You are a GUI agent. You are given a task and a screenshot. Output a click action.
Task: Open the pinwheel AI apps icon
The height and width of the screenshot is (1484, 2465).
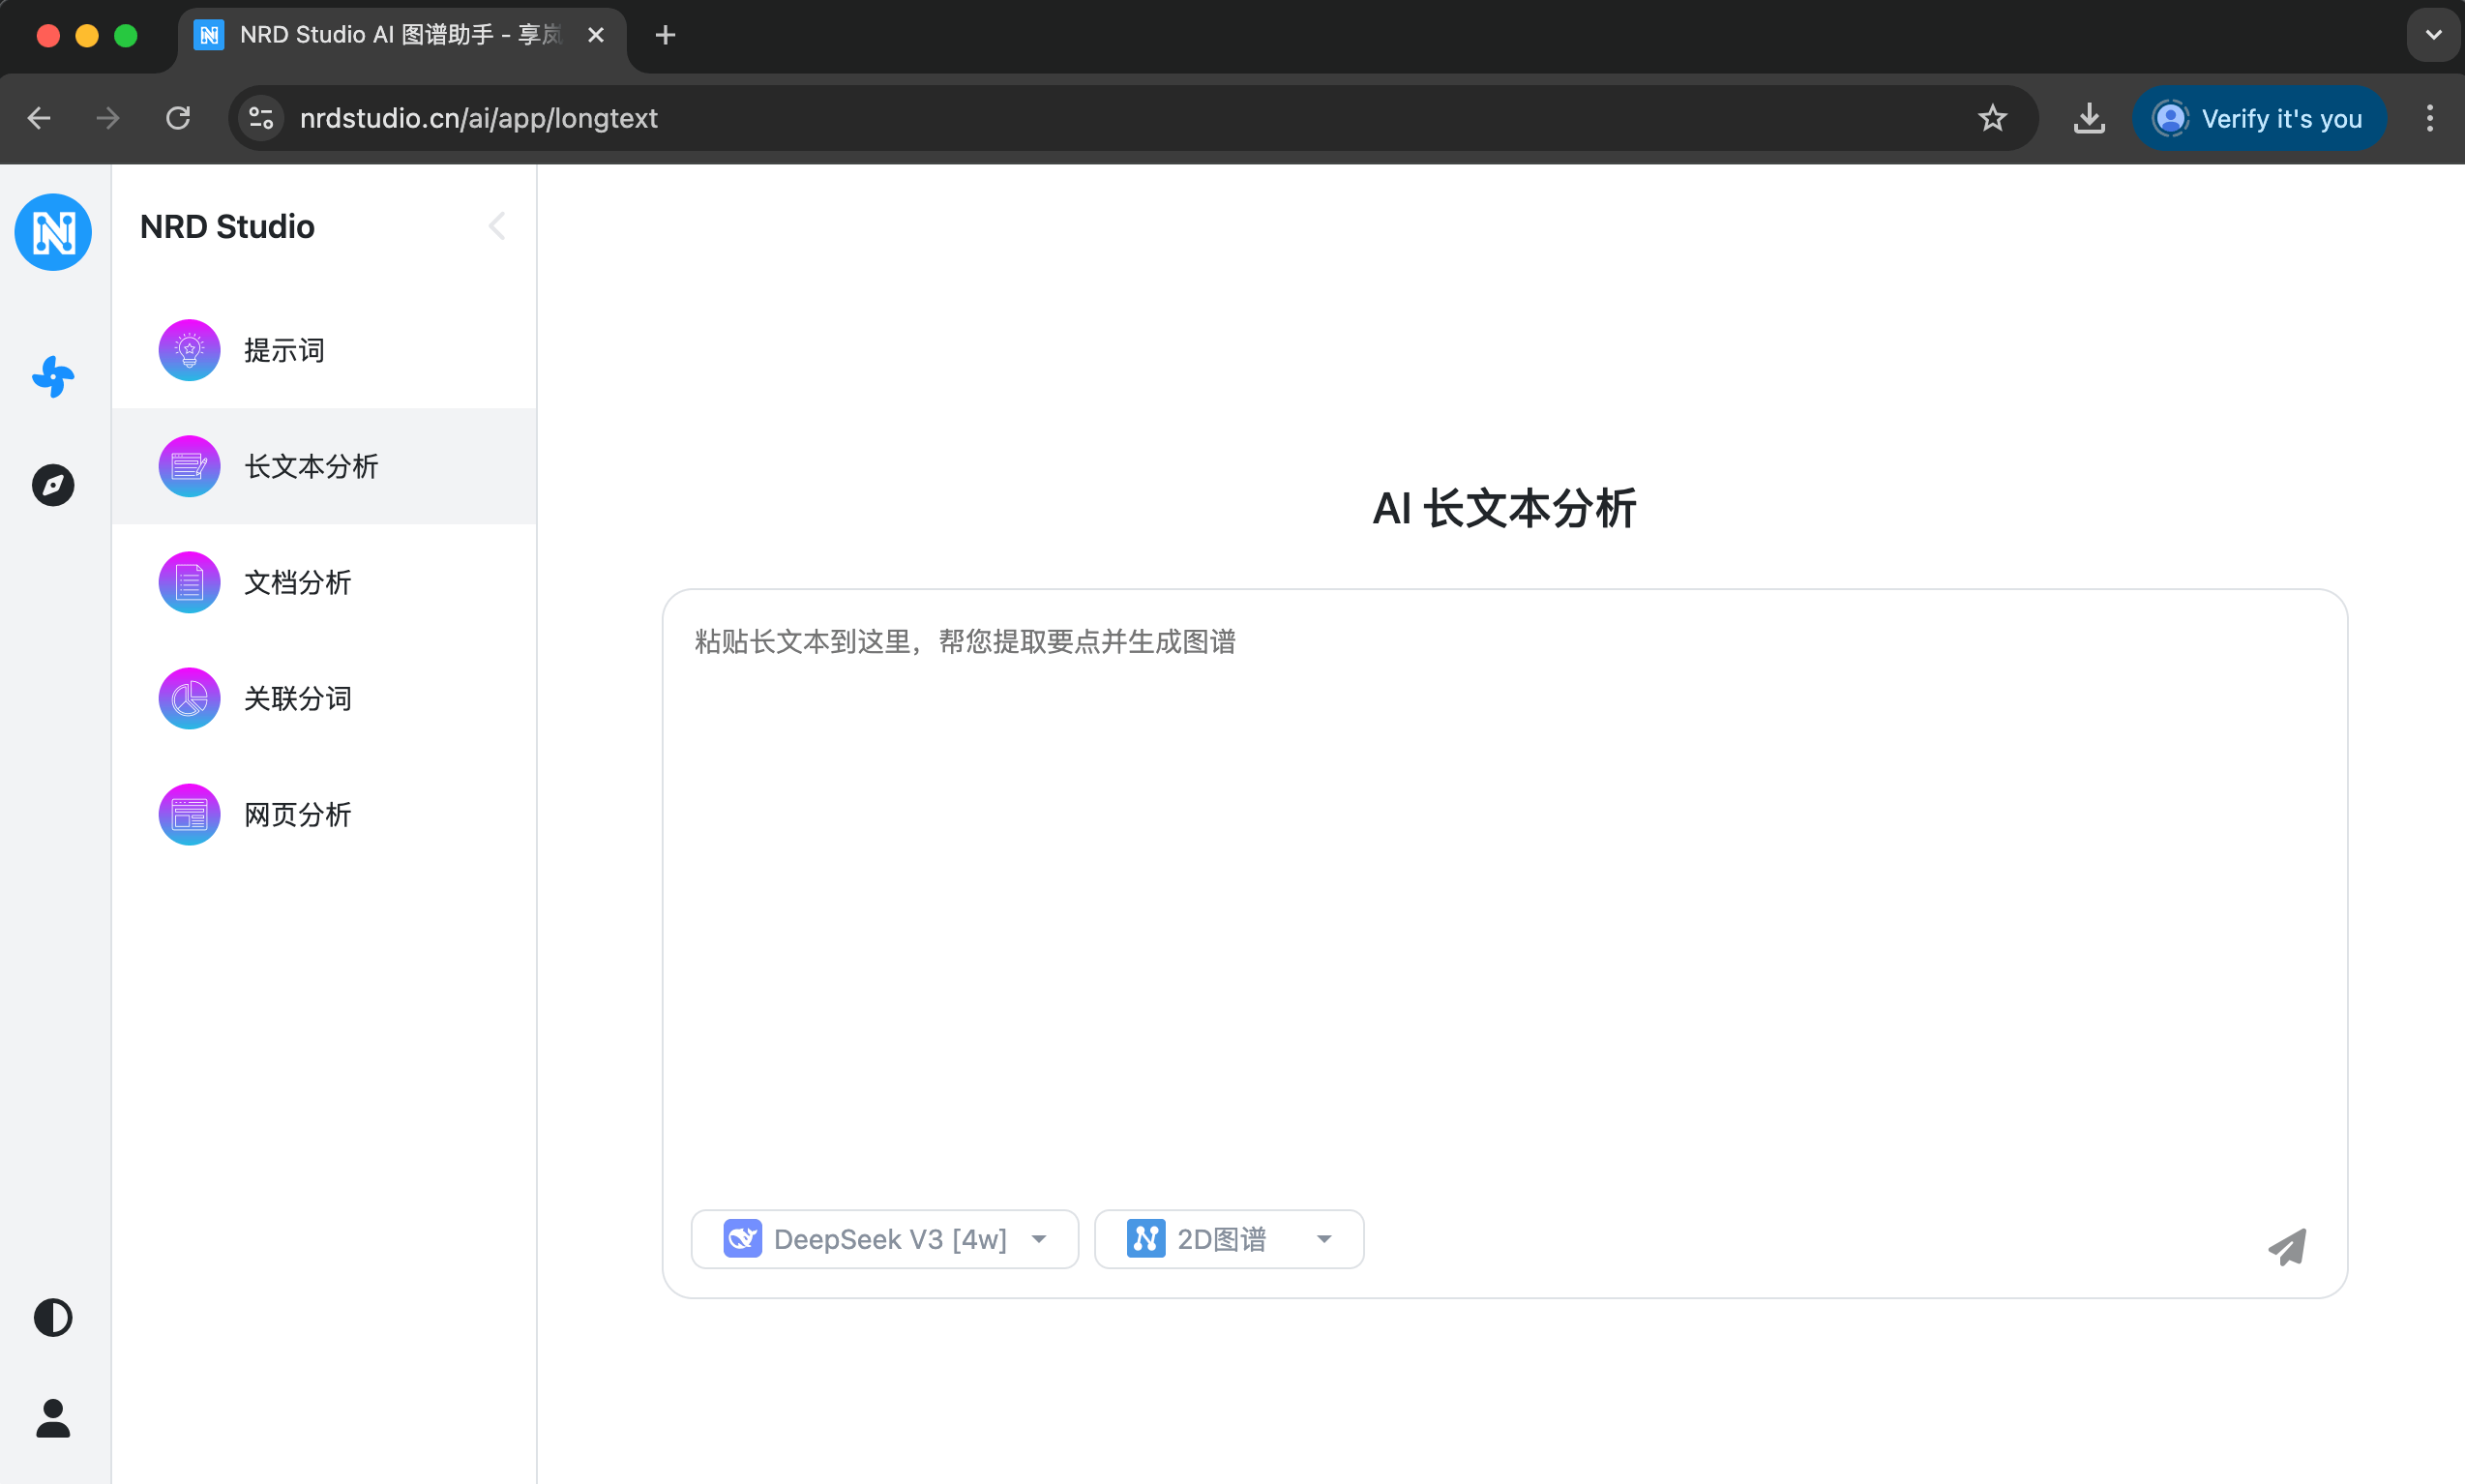tap(53, 377)
